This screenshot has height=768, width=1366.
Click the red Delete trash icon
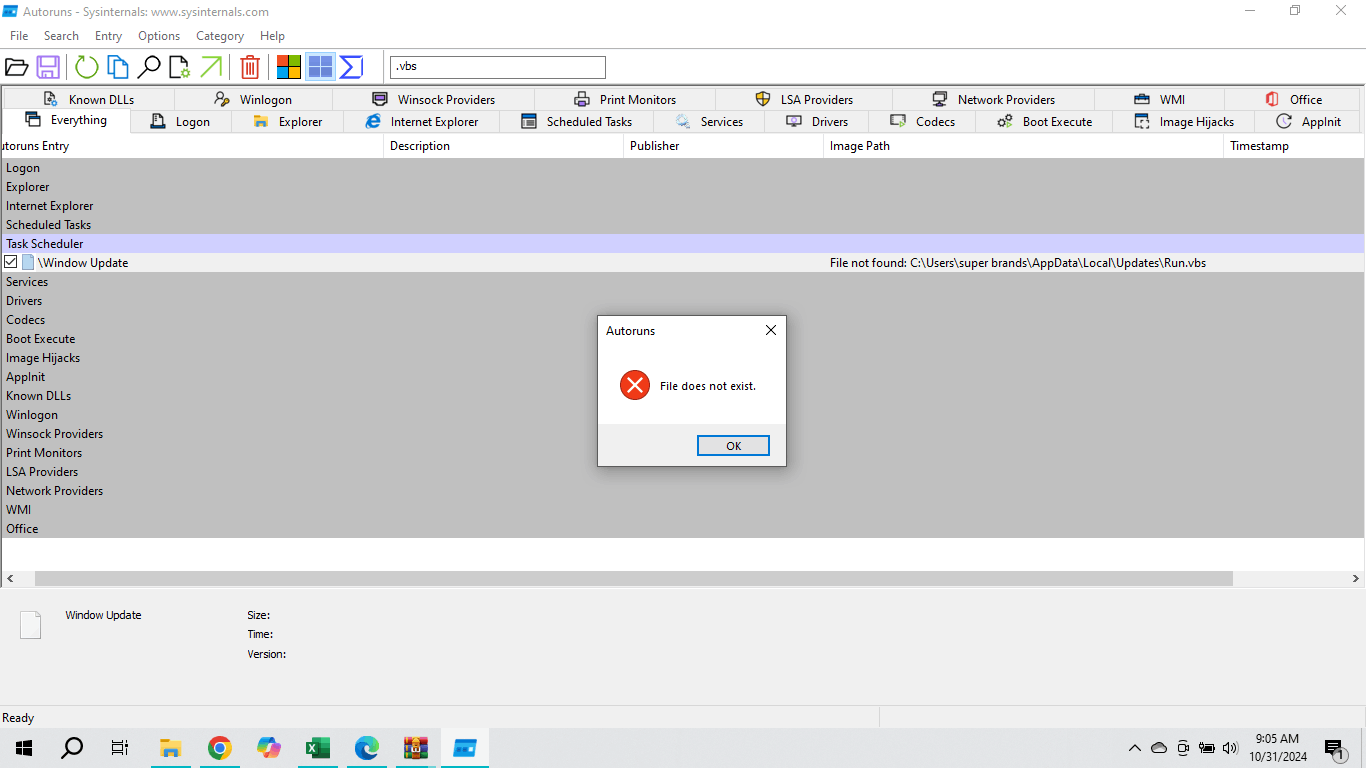[x=250, y=67]
